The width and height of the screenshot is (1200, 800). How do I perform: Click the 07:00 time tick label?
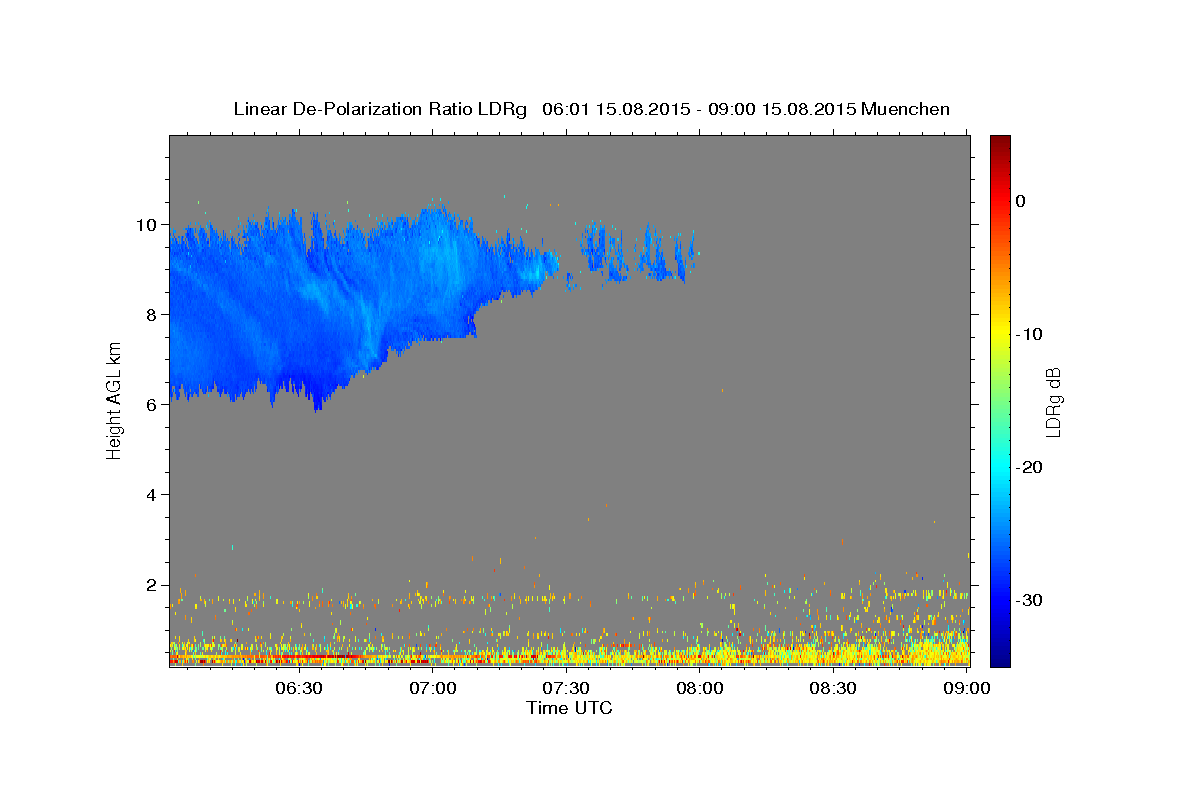433,689
